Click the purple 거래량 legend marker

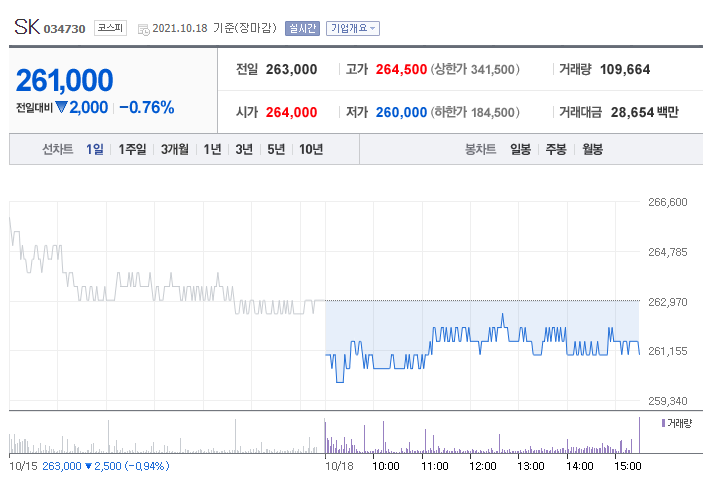click(664, 423)
